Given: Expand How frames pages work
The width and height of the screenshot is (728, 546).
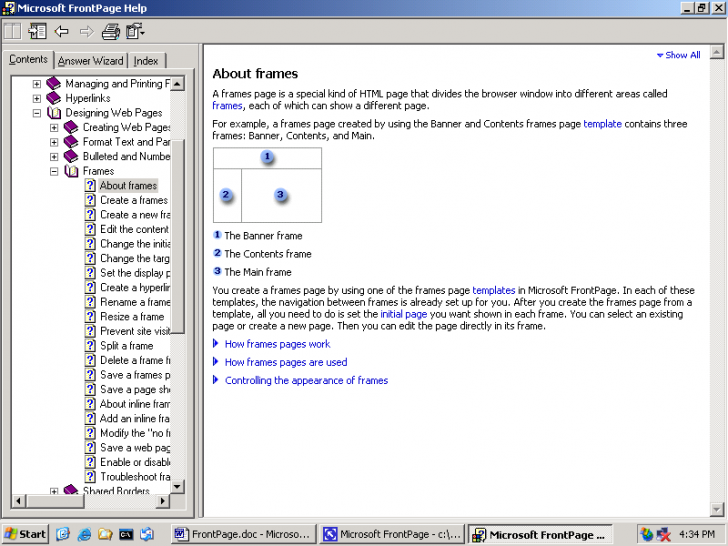Looking at the screenshot, I should coord(277,344).
